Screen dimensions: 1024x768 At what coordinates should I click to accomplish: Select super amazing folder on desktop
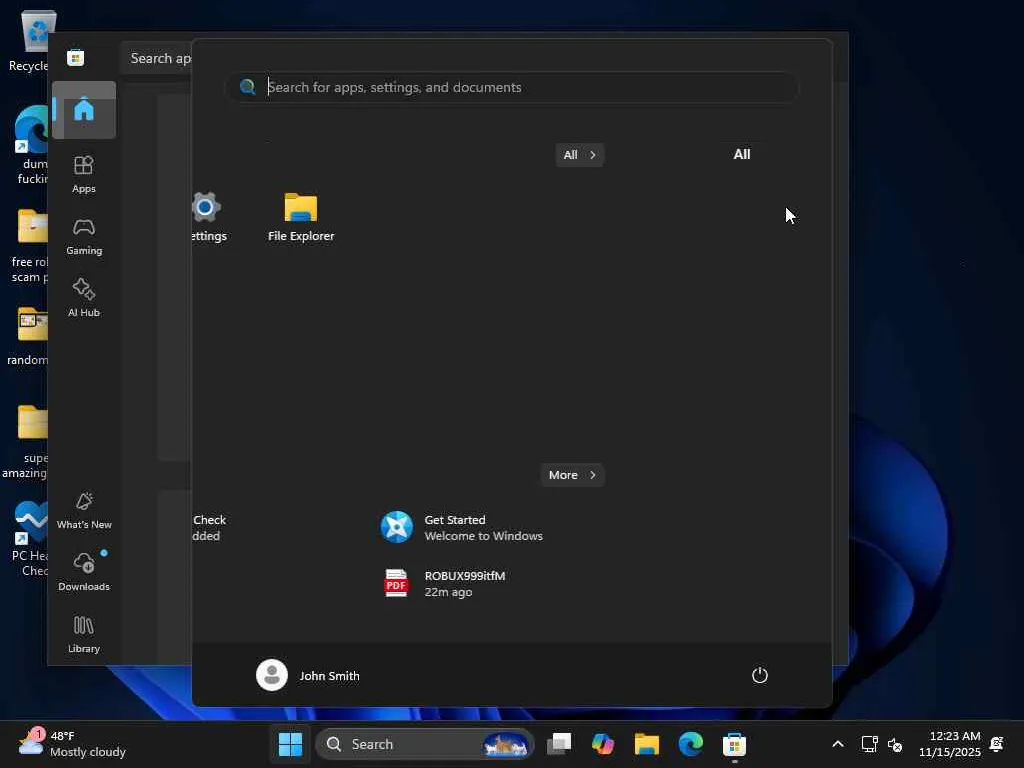tap(26, 442)
